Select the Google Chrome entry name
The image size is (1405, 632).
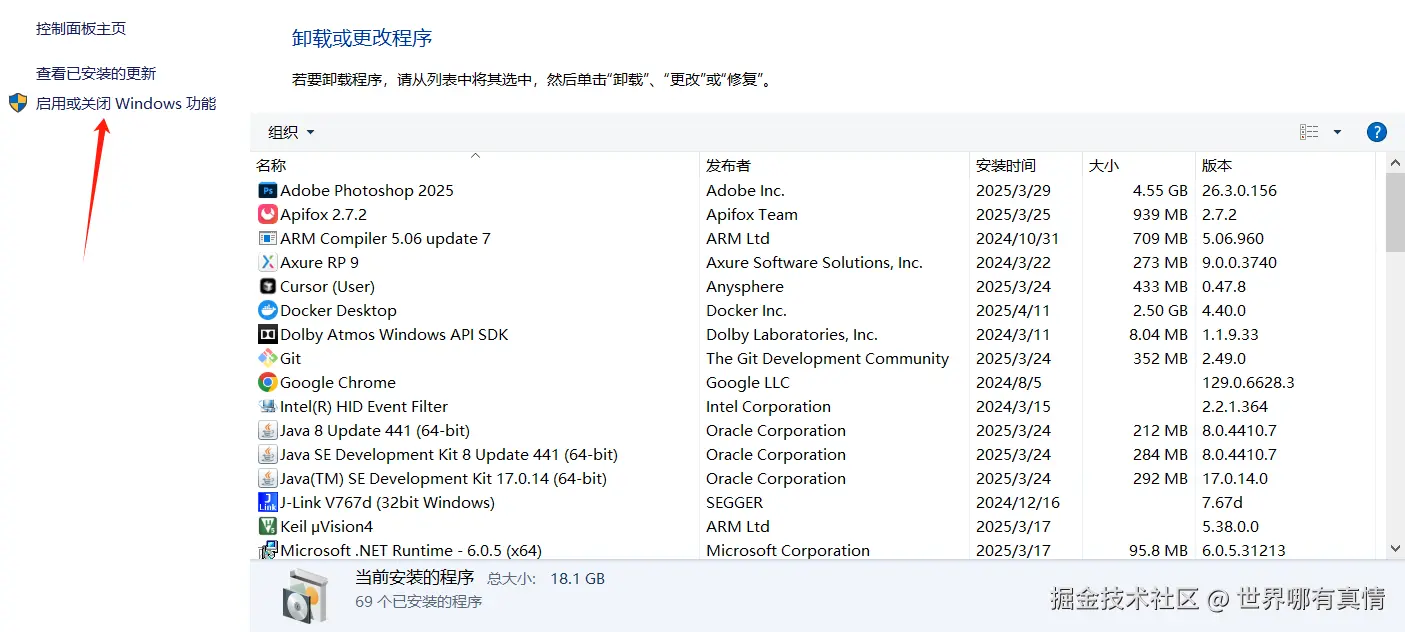pos(338,383)
